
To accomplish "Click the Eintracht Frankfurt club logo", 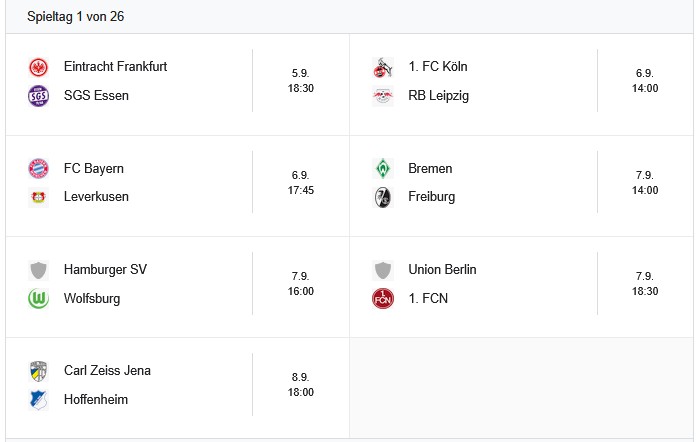I will [x=39, y=67].
